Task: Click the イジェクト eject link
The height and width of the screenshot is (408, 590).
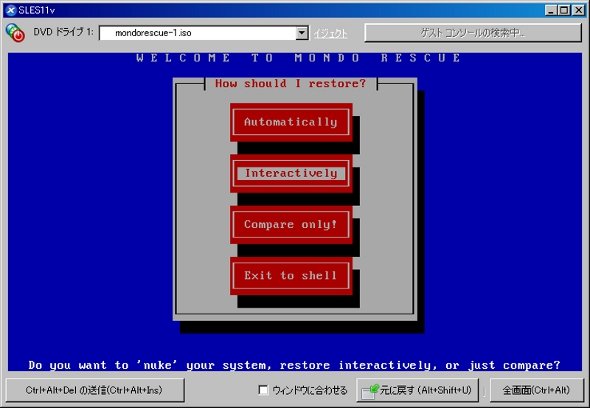Action: pos(330,33)
